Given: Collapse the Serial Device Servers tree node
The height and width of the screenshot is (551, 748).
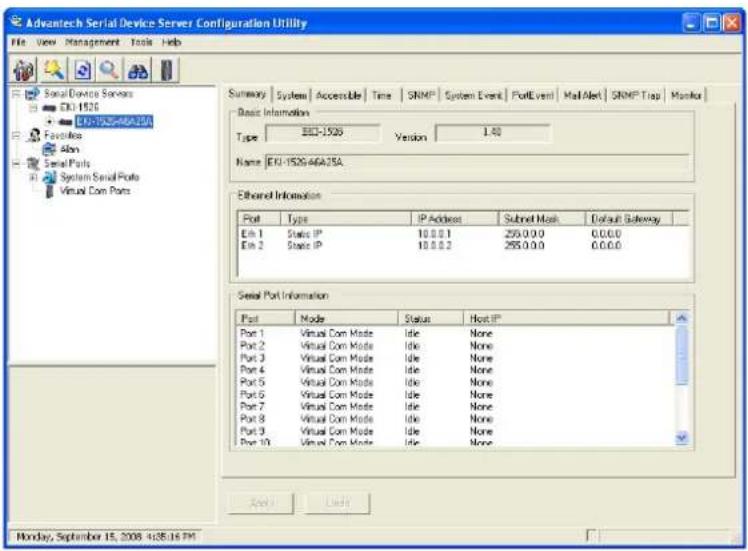Looking at the screenshot, I should pos(16,94).
